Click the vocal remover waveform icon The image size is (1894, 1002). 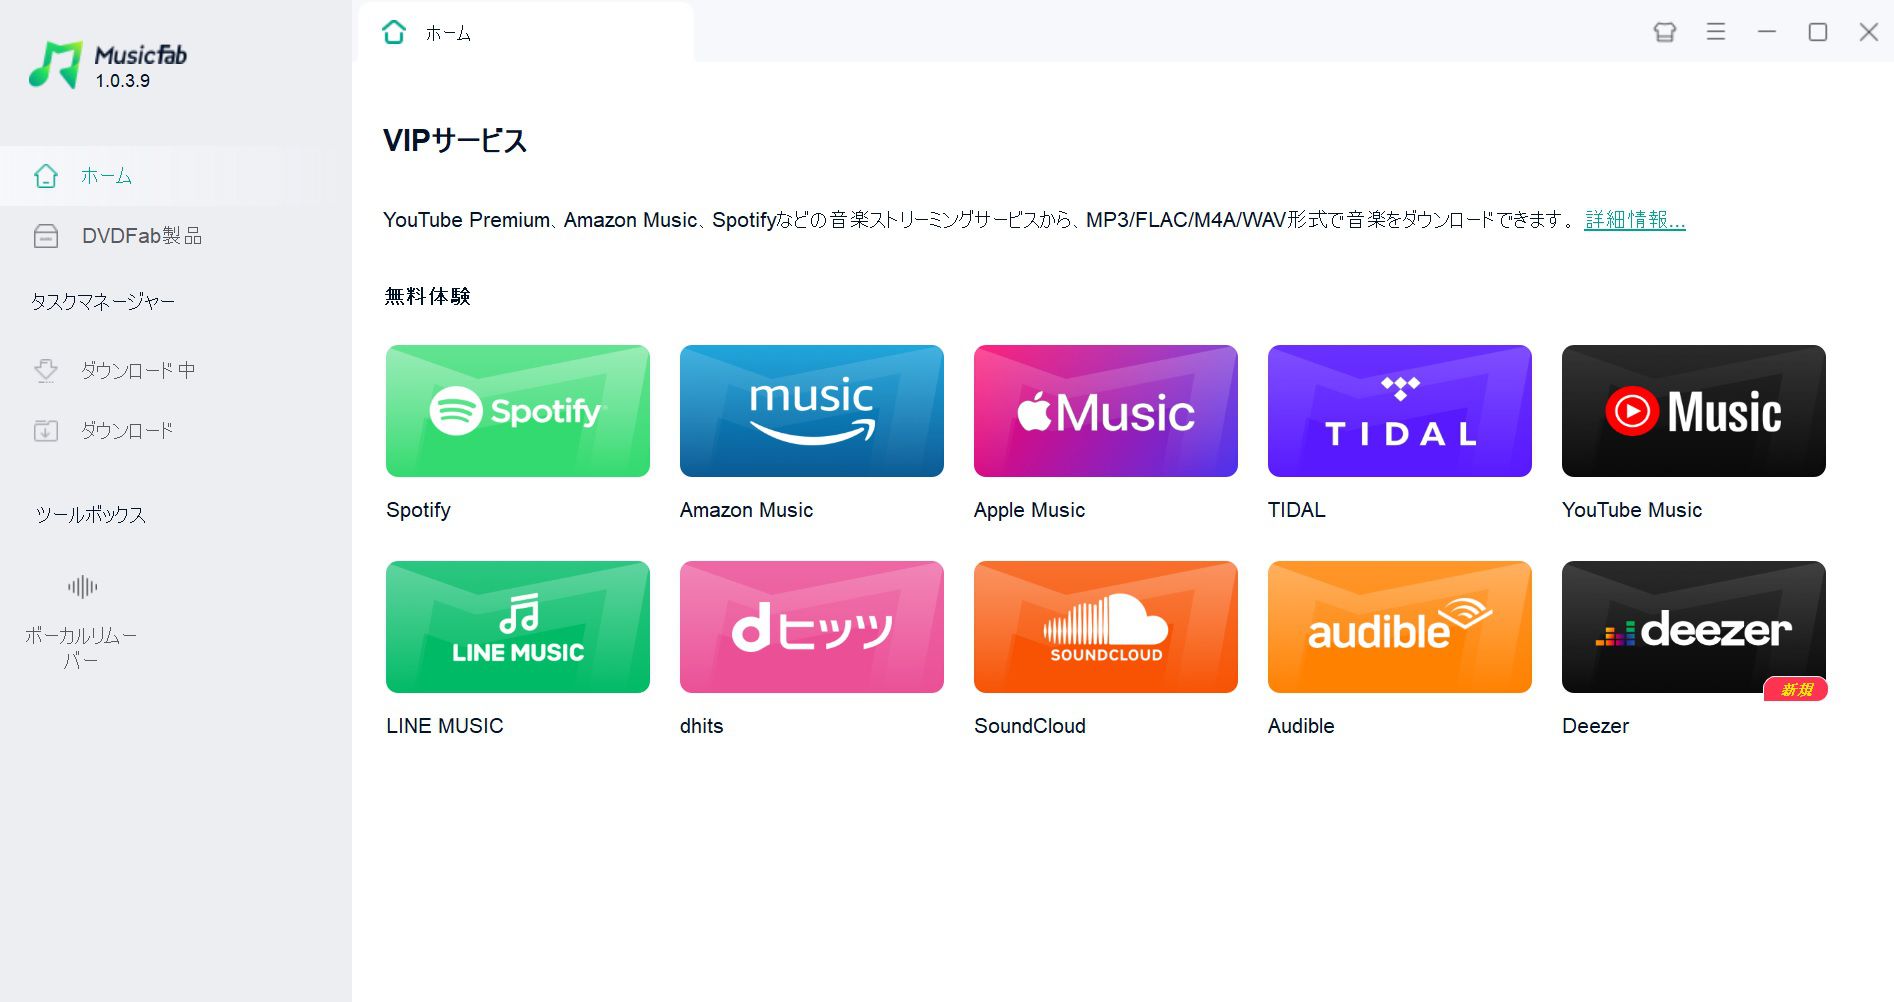[x=82, y=587]
